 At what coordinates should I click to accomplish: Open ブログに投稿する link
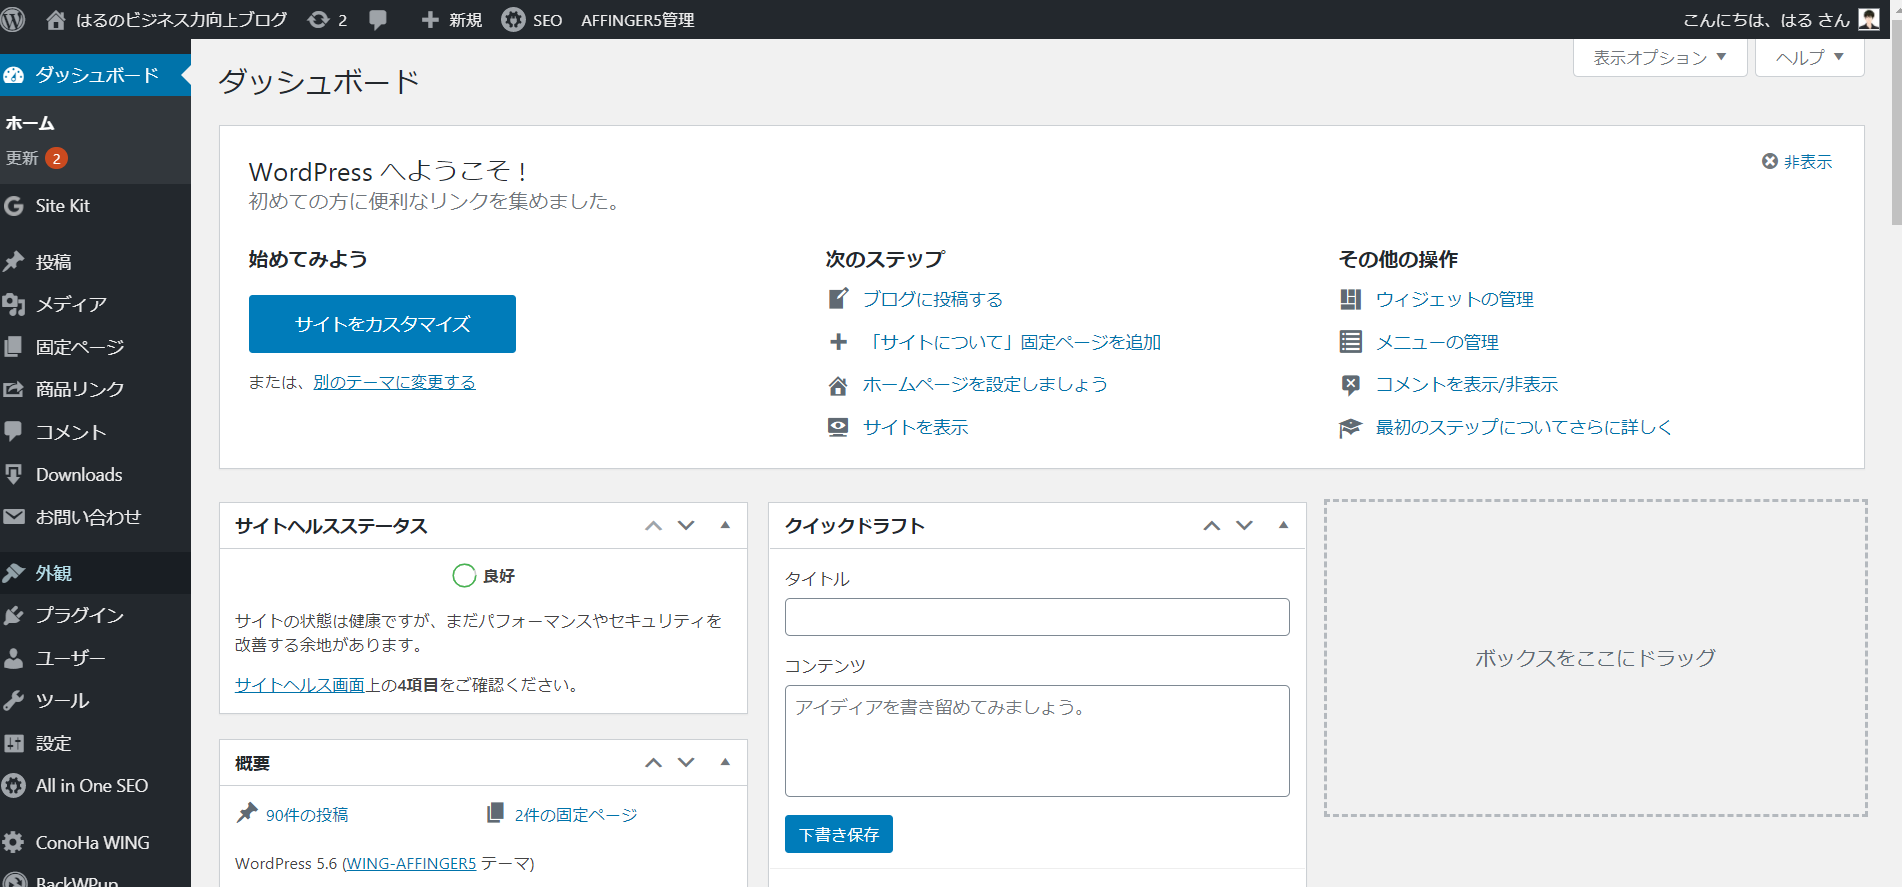point(933,299)
